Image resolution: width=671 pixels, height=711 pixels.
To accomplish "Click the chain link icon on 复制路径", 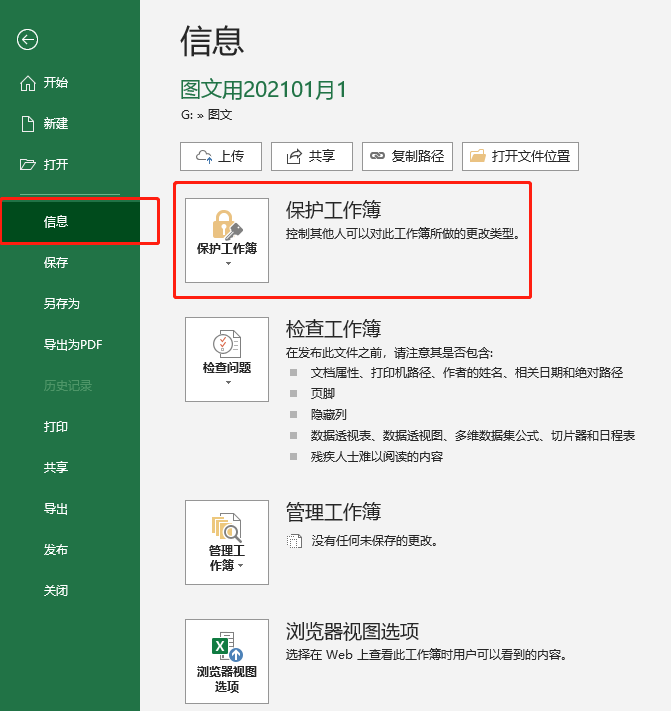I will [x=377, y=156].
